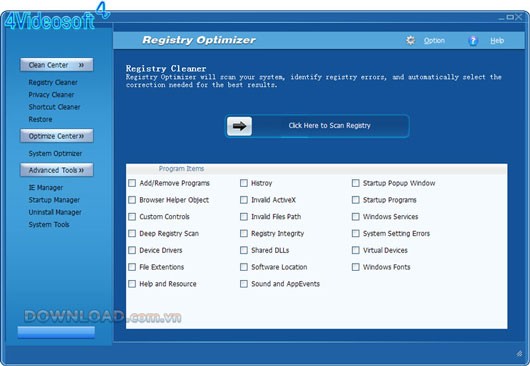Collapse the Clean Center section
530x366 pixels.
pyautogui.click(x=56, y=65)
